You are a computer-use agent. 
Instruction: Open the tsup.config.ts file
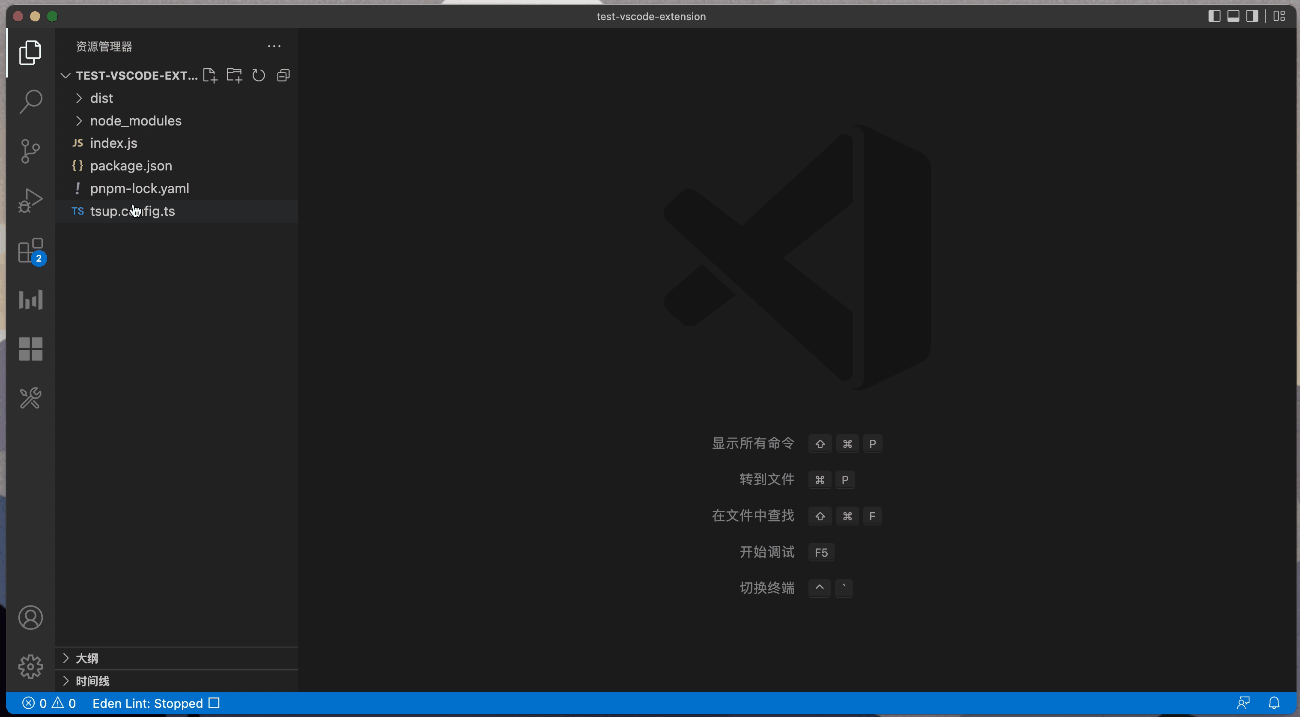(x=176, y=211)
